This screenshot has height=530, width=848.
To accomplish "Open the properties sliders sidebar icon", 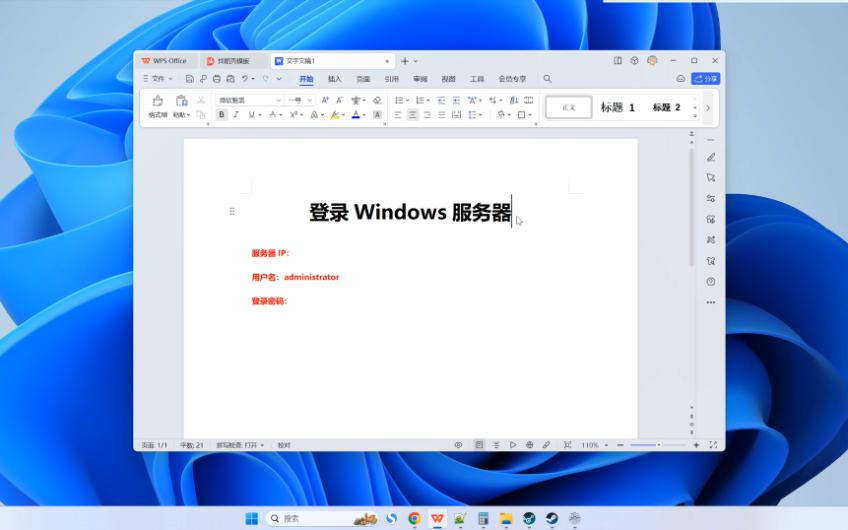I will [x=711, y=198].
